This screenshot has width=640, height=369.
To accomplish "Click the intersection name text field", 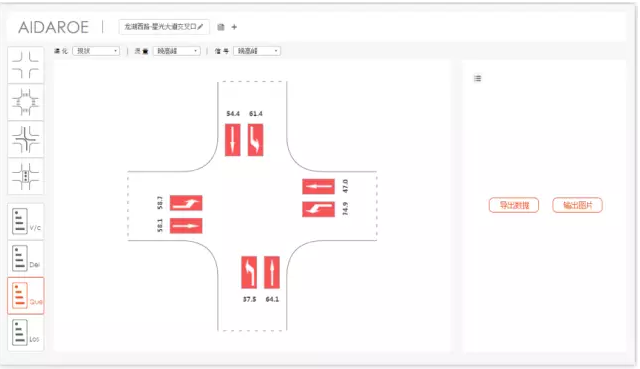I will pos(164,27).
